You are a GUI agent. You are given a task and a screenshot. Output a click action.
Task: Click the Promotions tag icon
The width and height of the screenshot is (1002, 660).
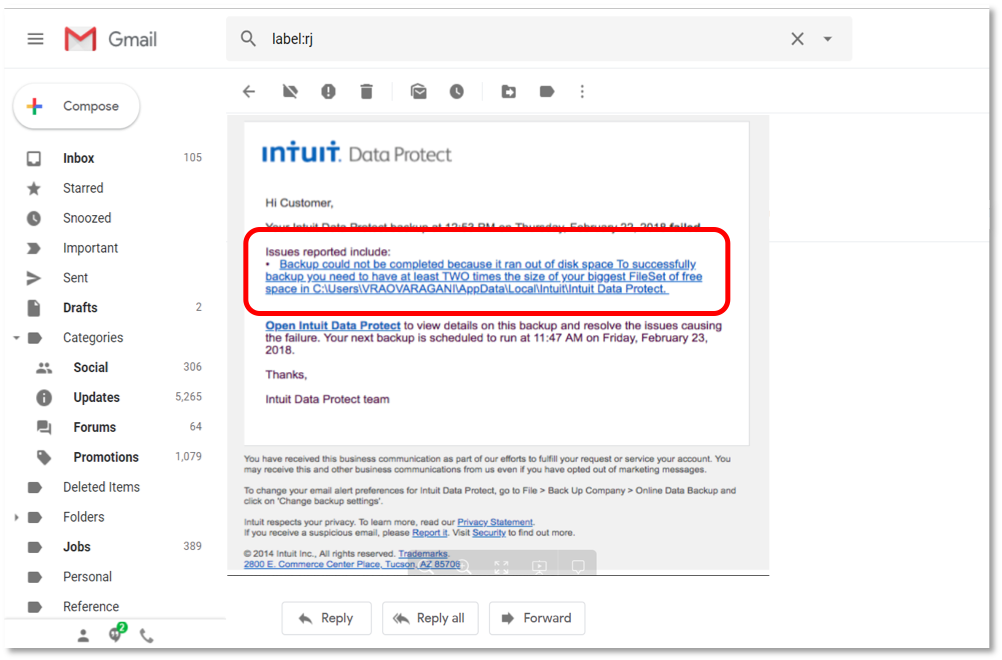pos(44,457)
